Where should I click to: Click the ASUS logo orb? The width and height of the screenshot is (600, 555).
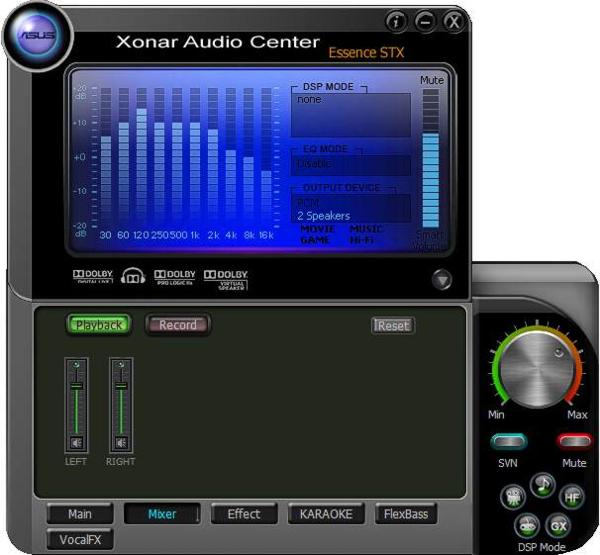(x=38, y=35)
